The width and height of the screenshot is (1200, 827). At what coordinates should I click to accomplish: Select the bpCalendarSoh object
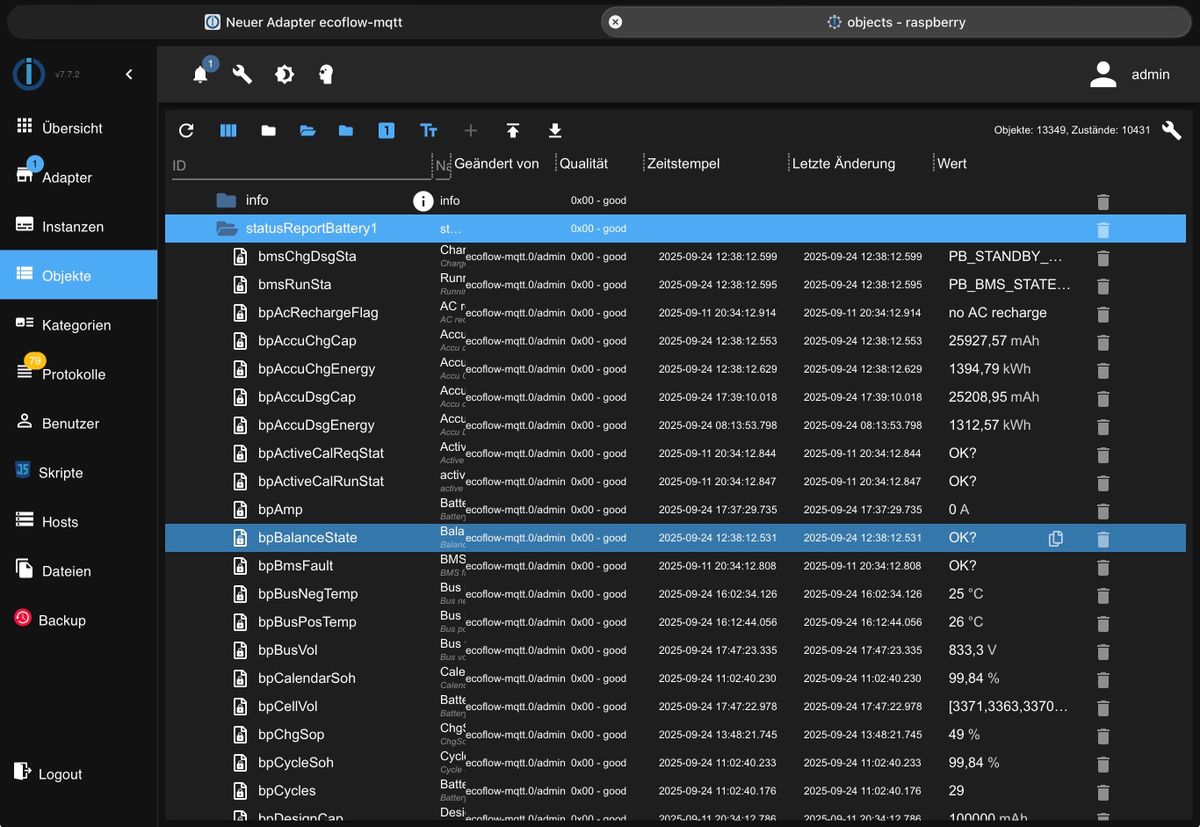pyautogui.click(x=675, y=678)
